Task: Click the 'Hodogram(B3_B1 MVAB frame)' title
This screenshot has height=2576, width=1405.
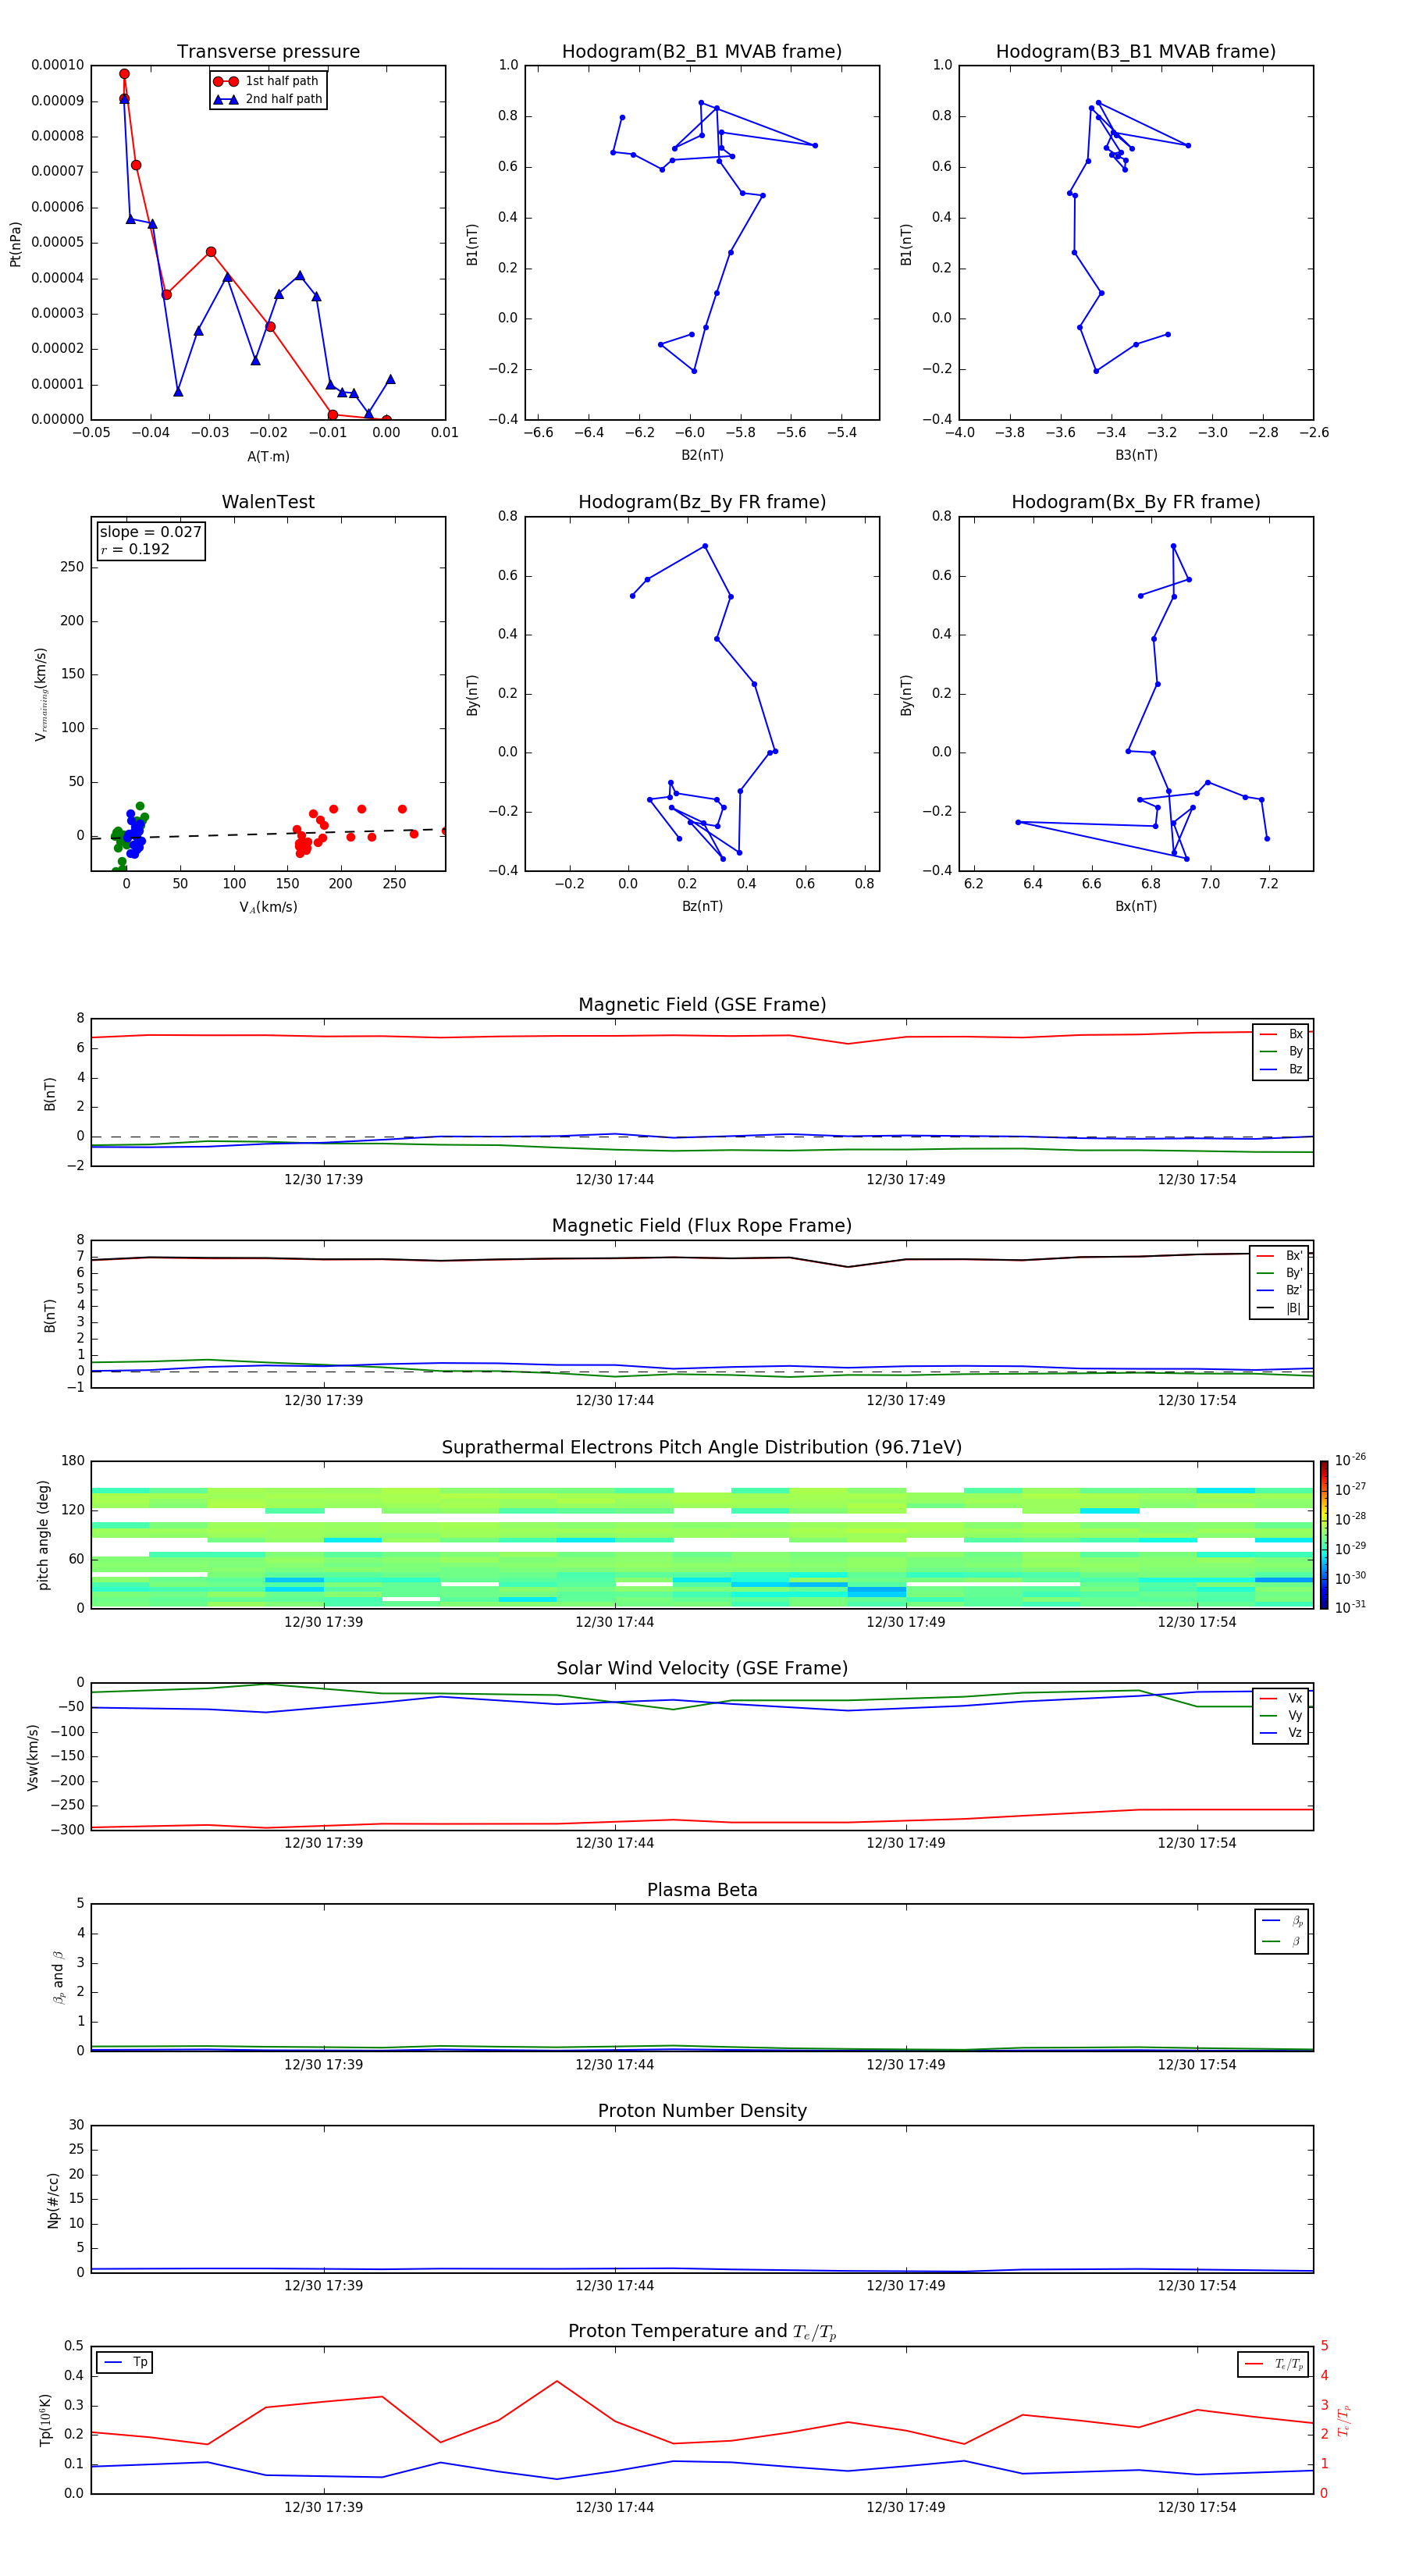Action: point(1136,52)
